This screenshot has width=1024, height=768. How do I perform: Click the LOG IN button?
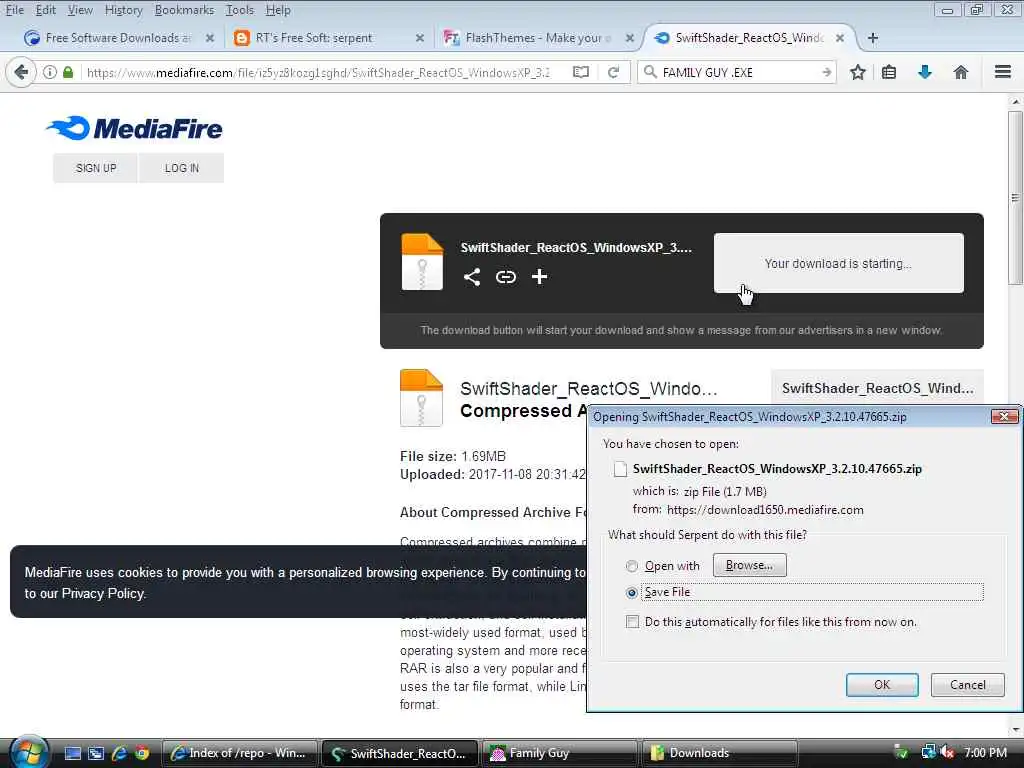pyautogui.click(x=182, y=168)
